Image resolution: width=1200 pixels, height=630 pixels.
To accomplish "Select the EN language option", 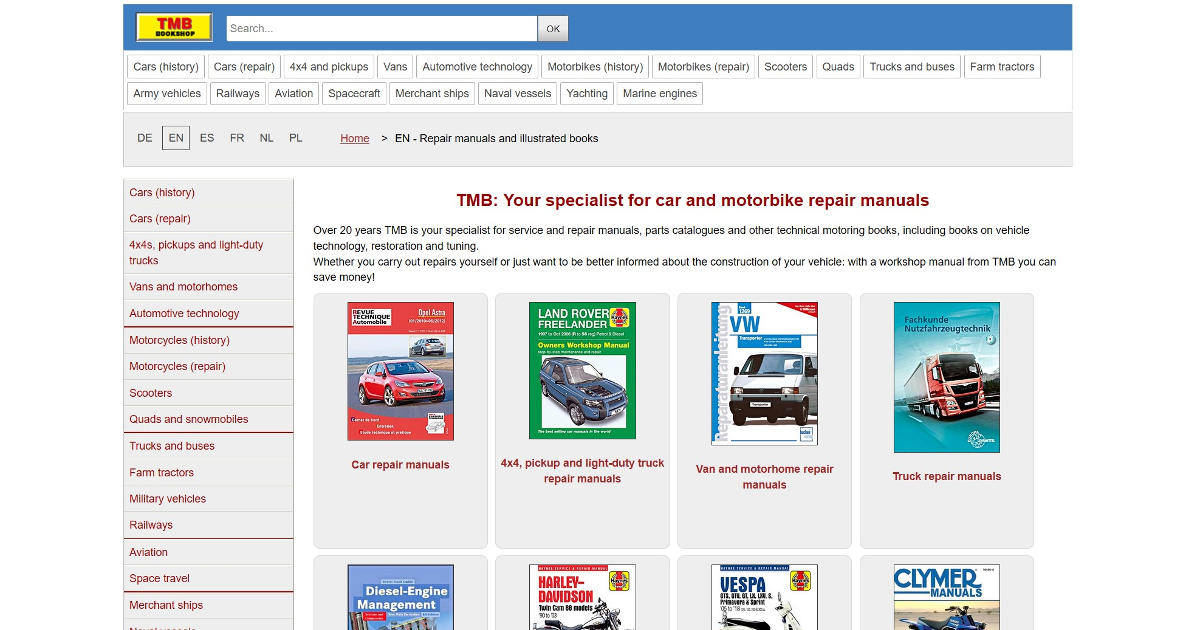I will tap(176, 138).
